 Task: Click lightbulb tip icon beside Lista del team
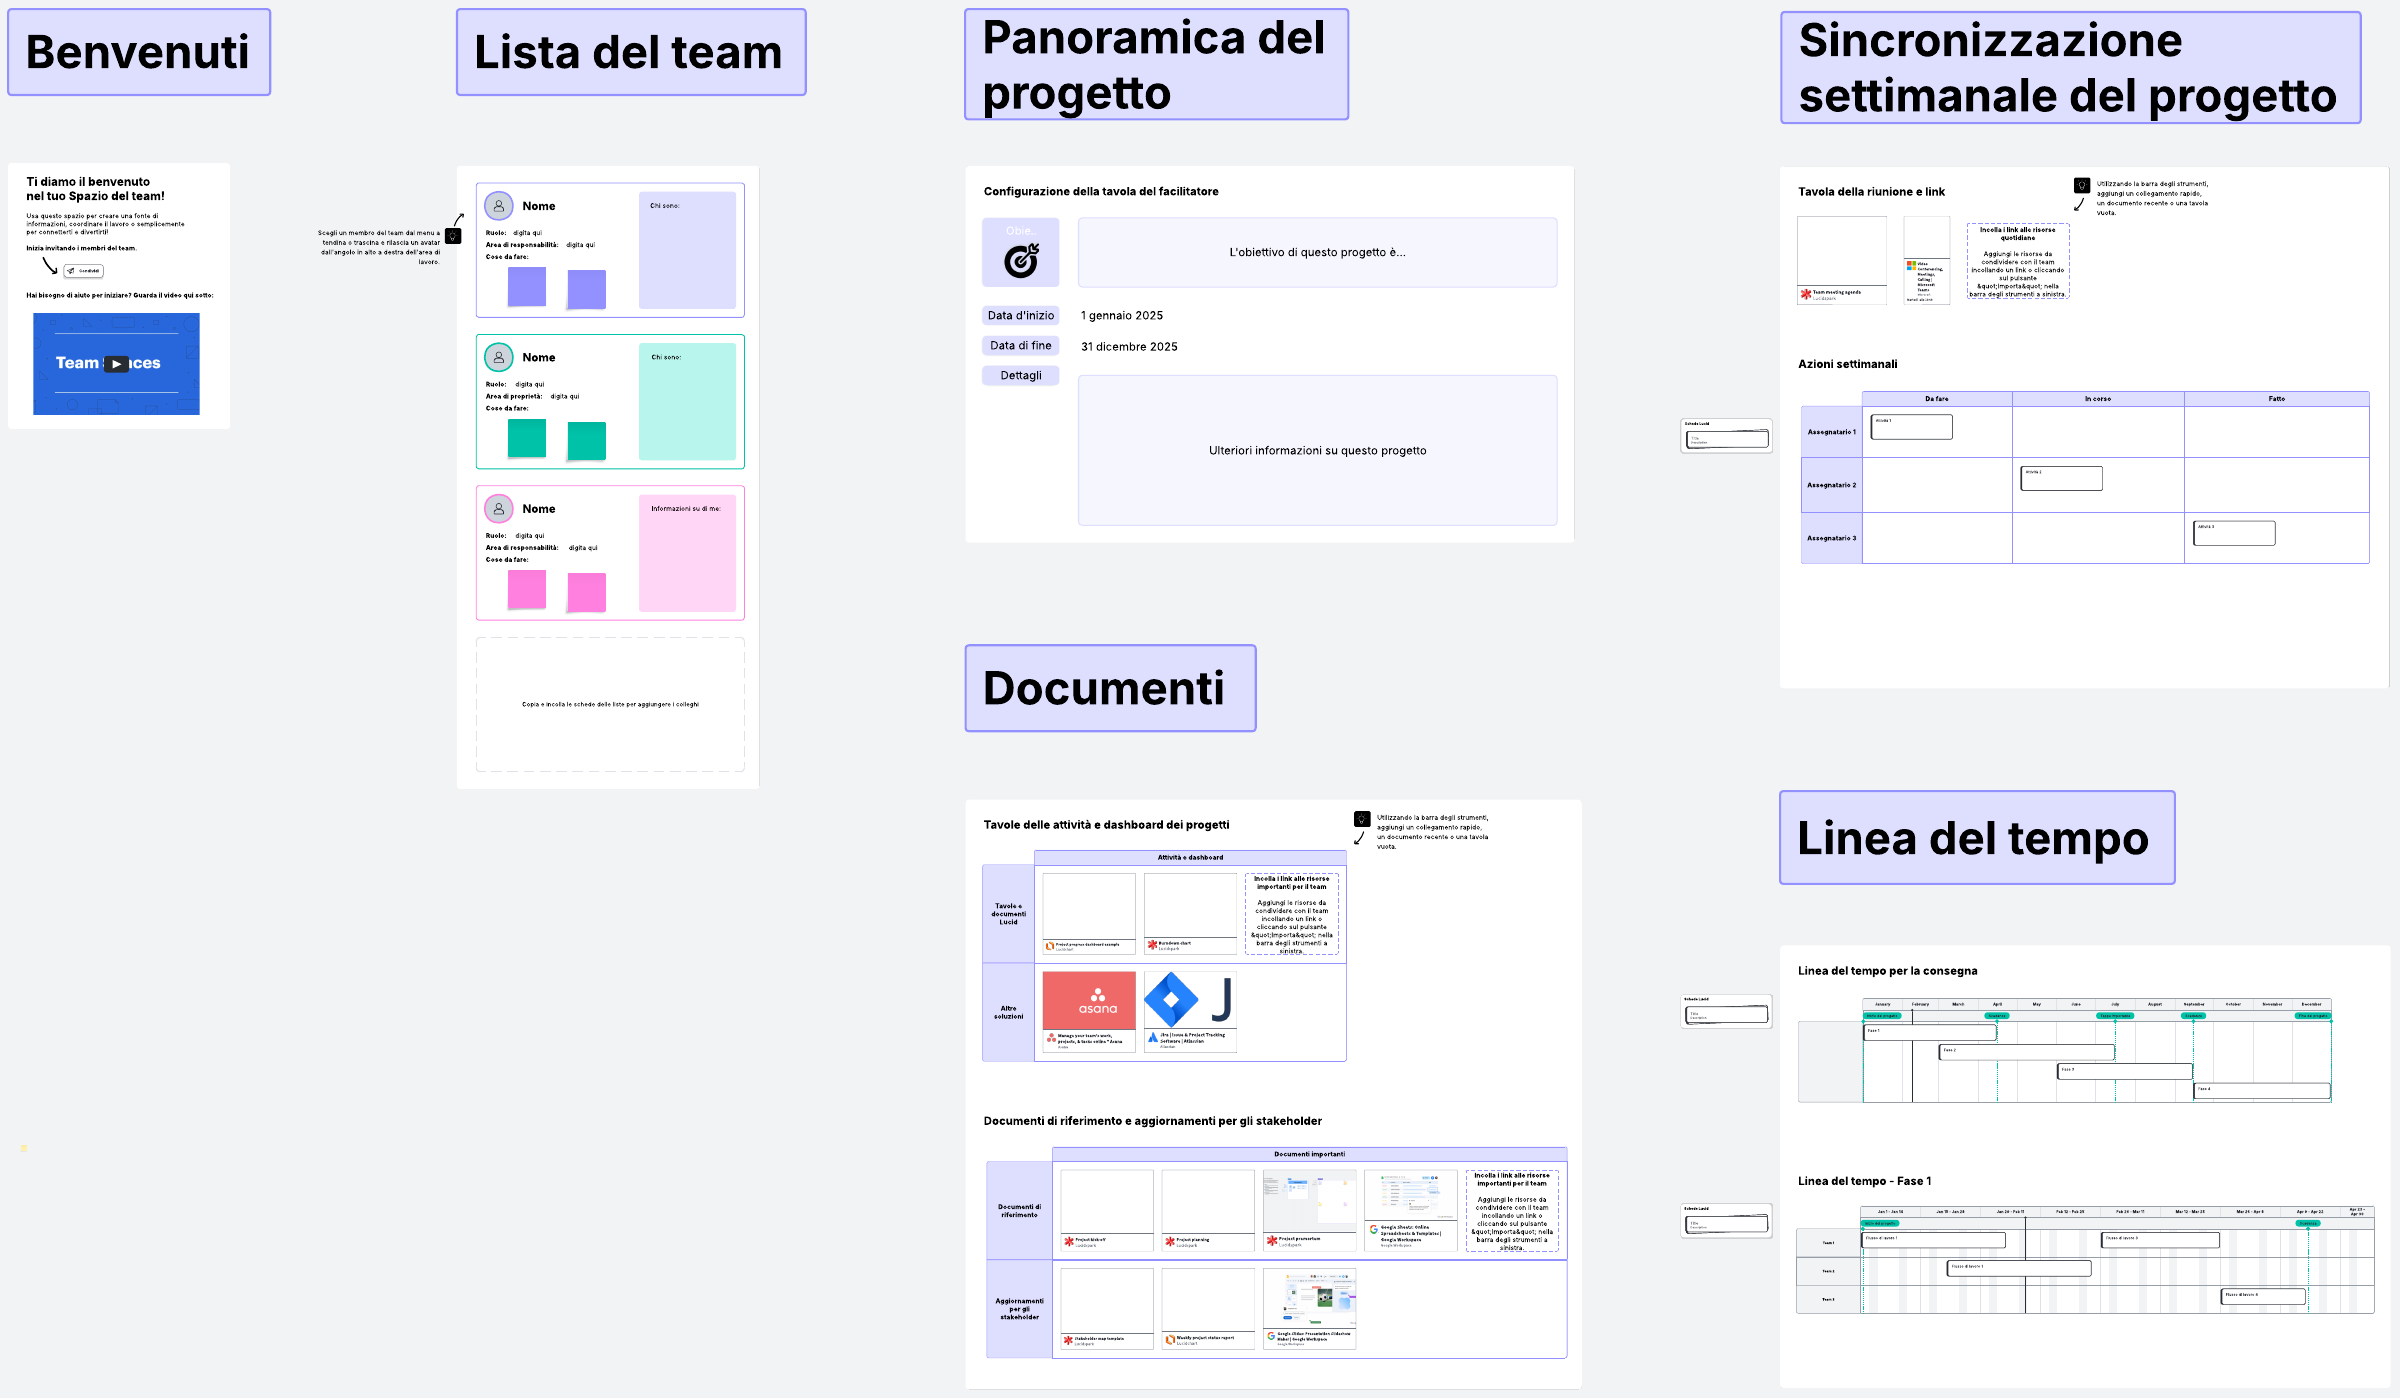click(453, 236)
